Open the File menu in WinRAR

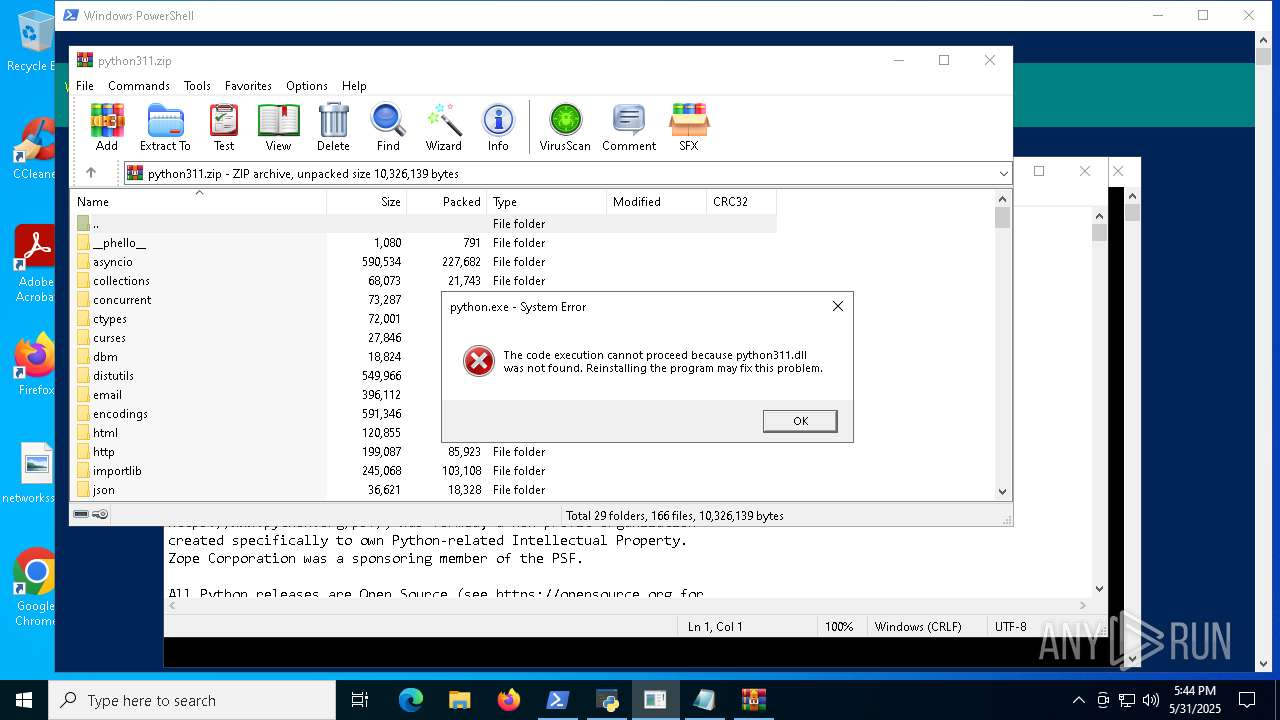[85, 86]
